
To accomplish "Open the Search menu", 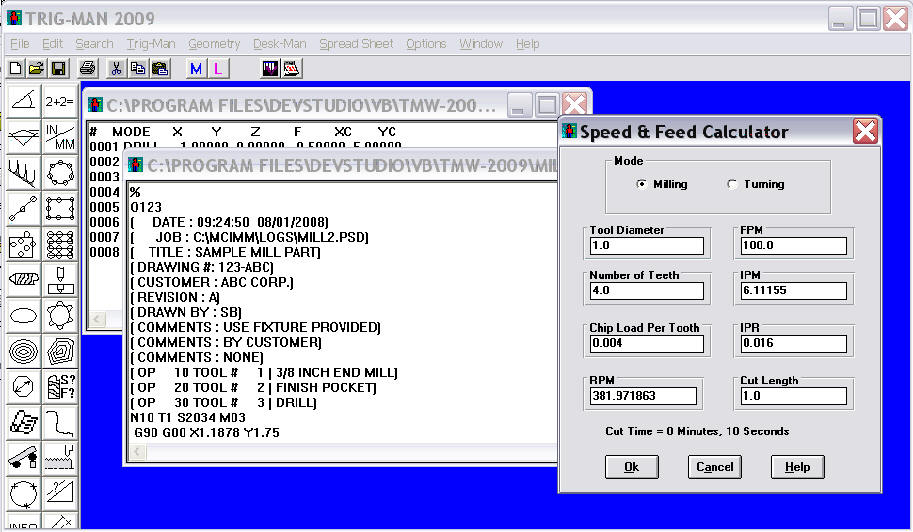I will [x=94, y=44].
